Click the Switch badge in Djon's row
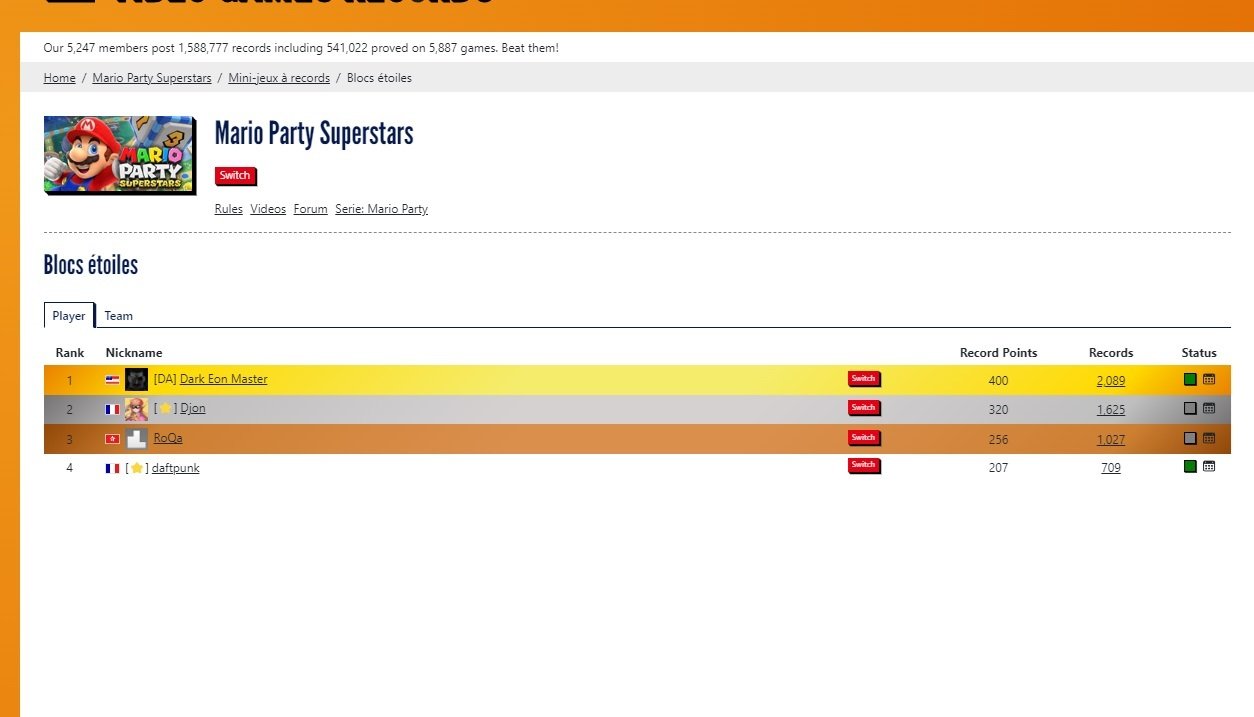This screenshot has width=1254, height=717. click(864, 408)
